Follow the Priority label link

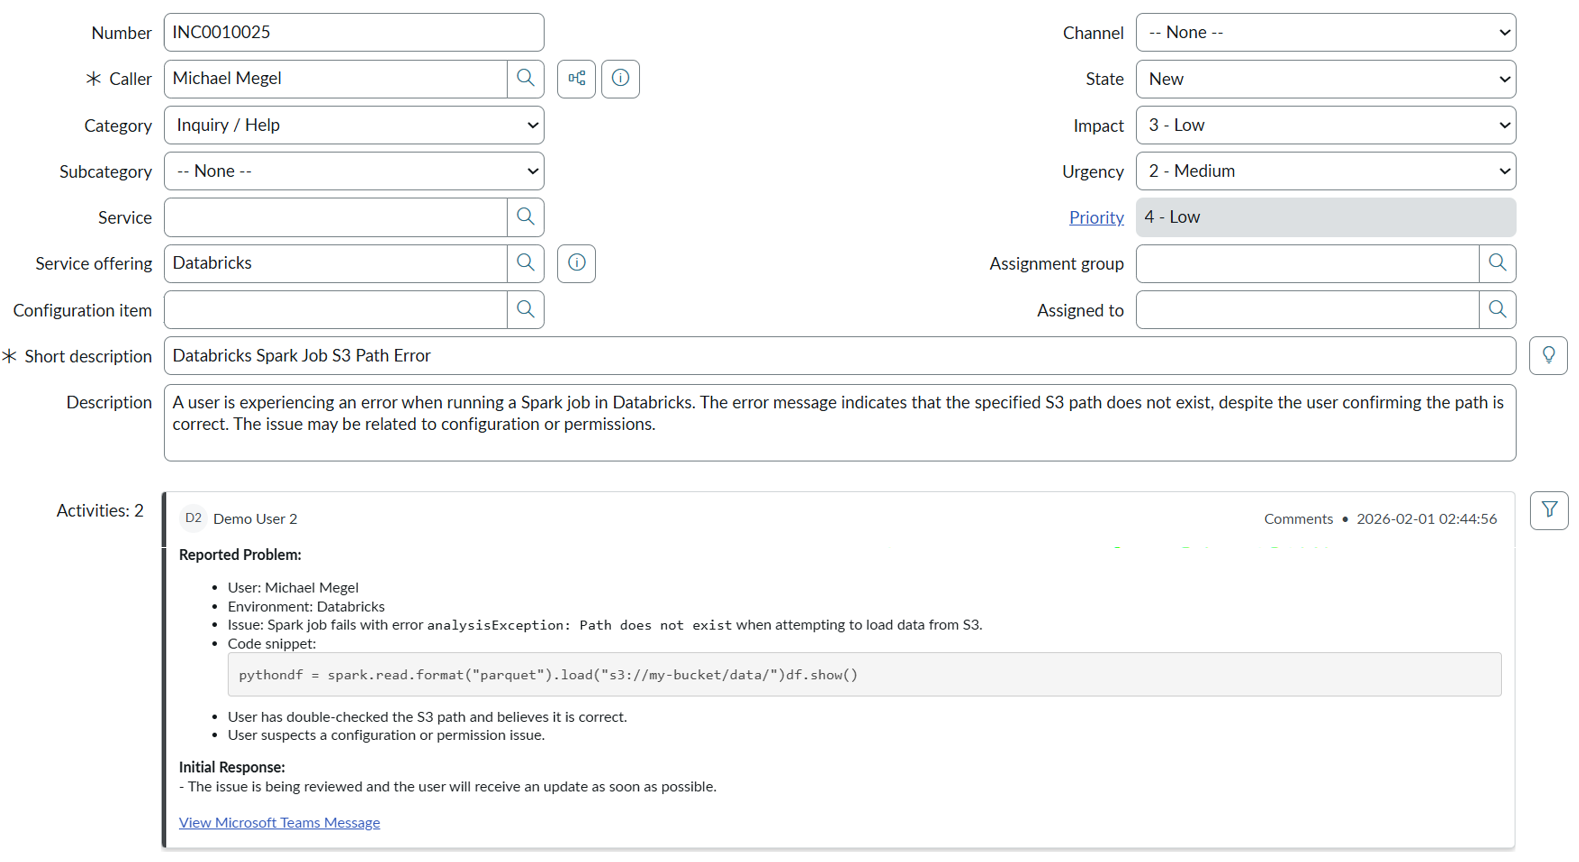coord(1096,217)
